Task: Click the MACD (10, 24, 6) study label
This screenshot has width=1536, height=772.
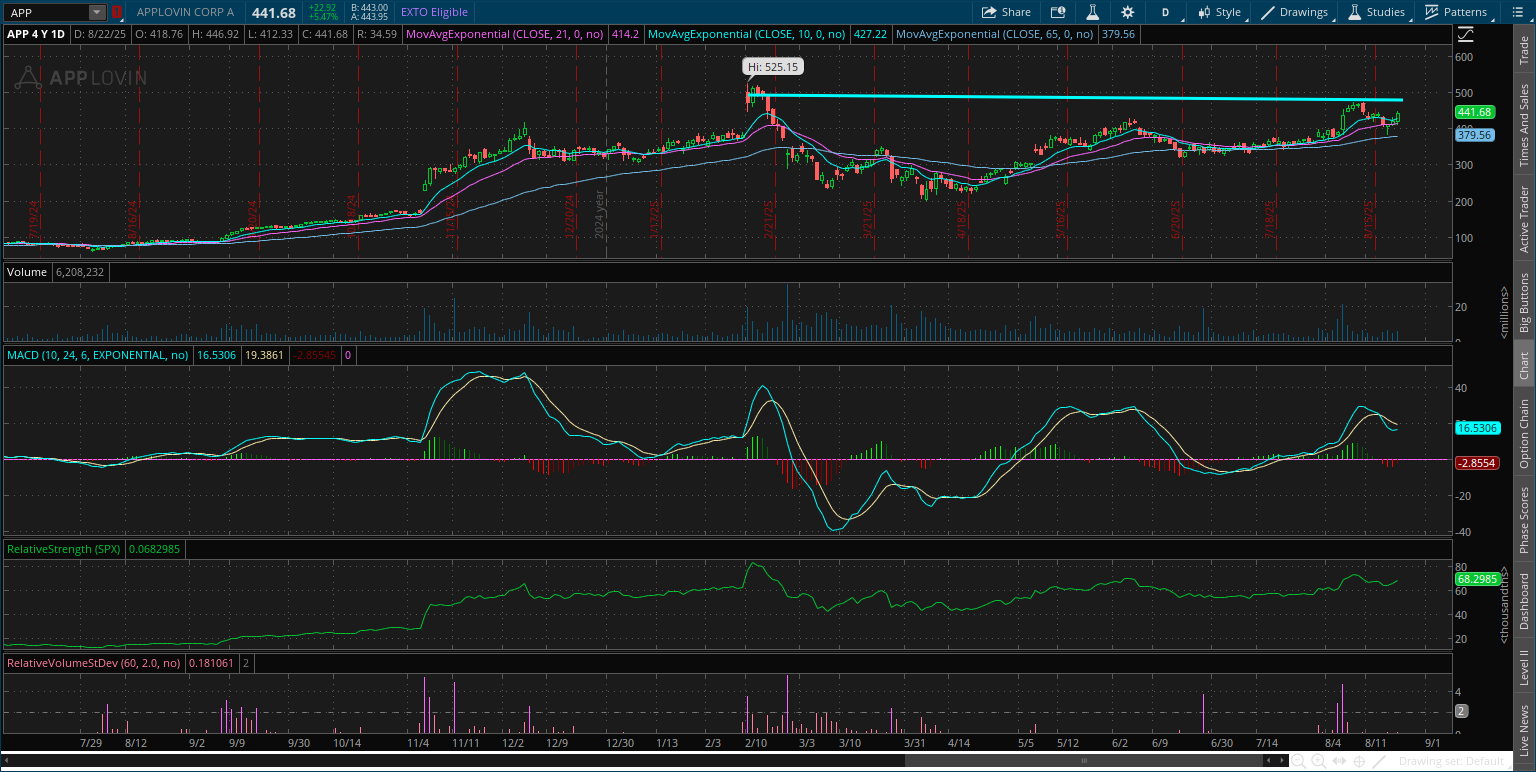Action: 98,355
